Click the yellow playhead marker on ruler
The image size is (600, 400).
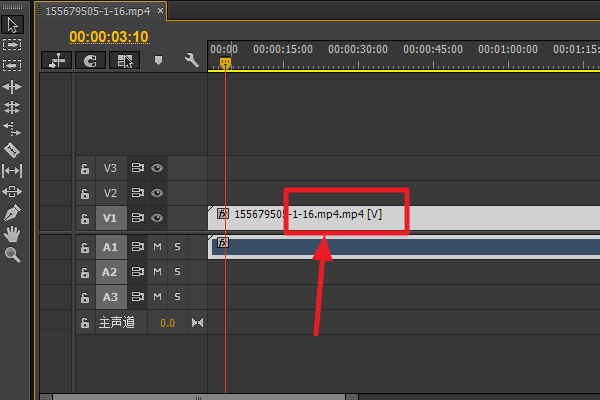pos(225,63)
